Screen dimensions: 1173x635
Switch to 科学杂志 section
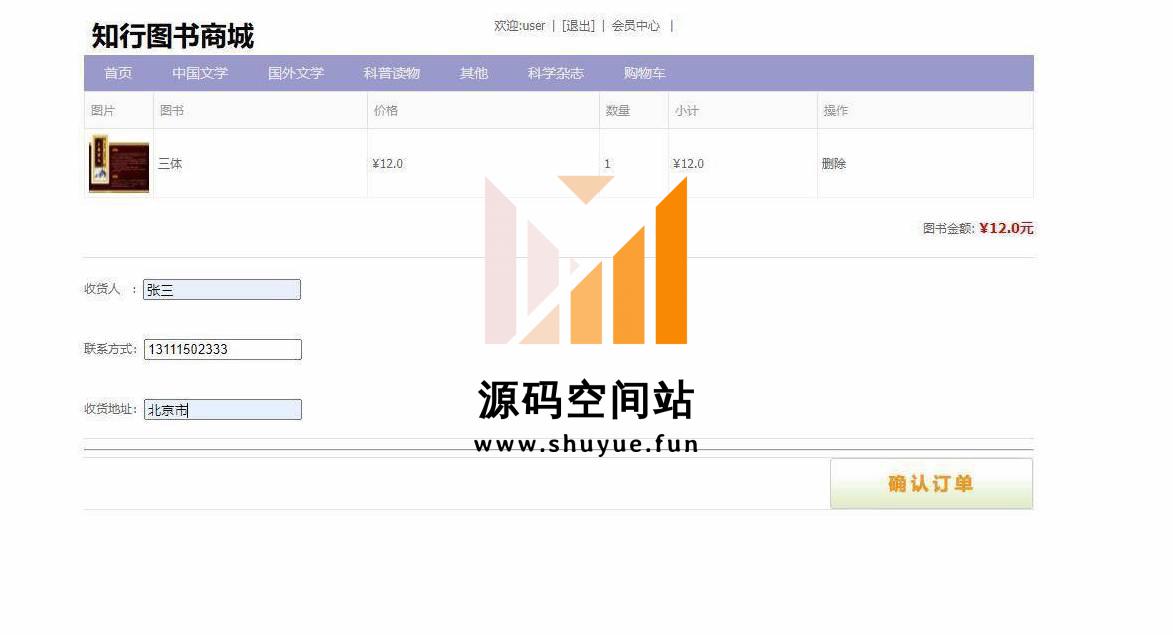[556, 73]
